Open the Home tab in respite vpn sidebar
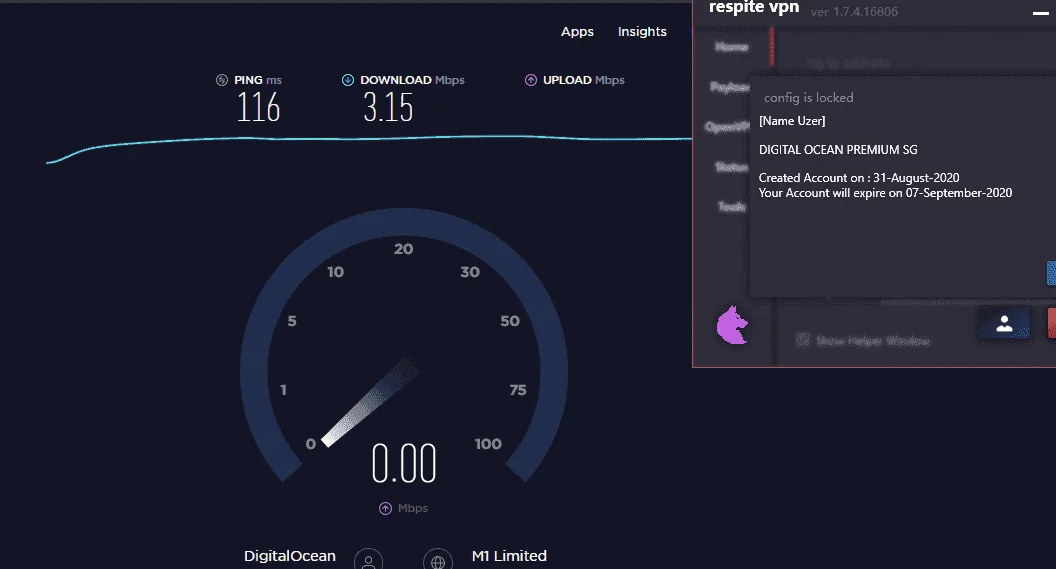 coord(731,47)
